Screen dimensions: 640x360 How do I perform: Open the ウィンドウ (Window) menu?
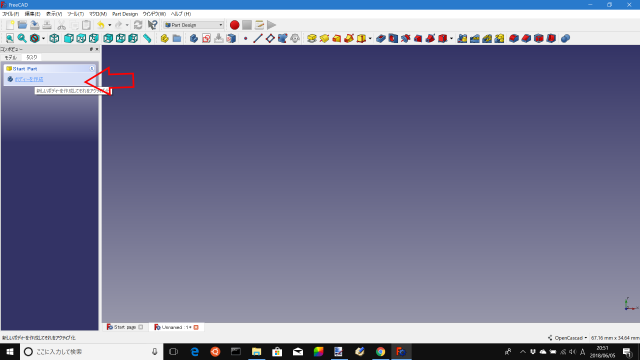pos(154,14)
